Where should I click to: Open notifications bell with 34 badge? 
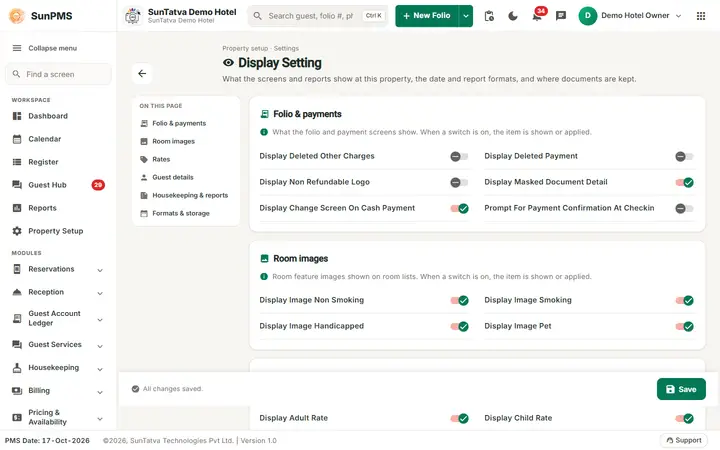click(537, 16)
